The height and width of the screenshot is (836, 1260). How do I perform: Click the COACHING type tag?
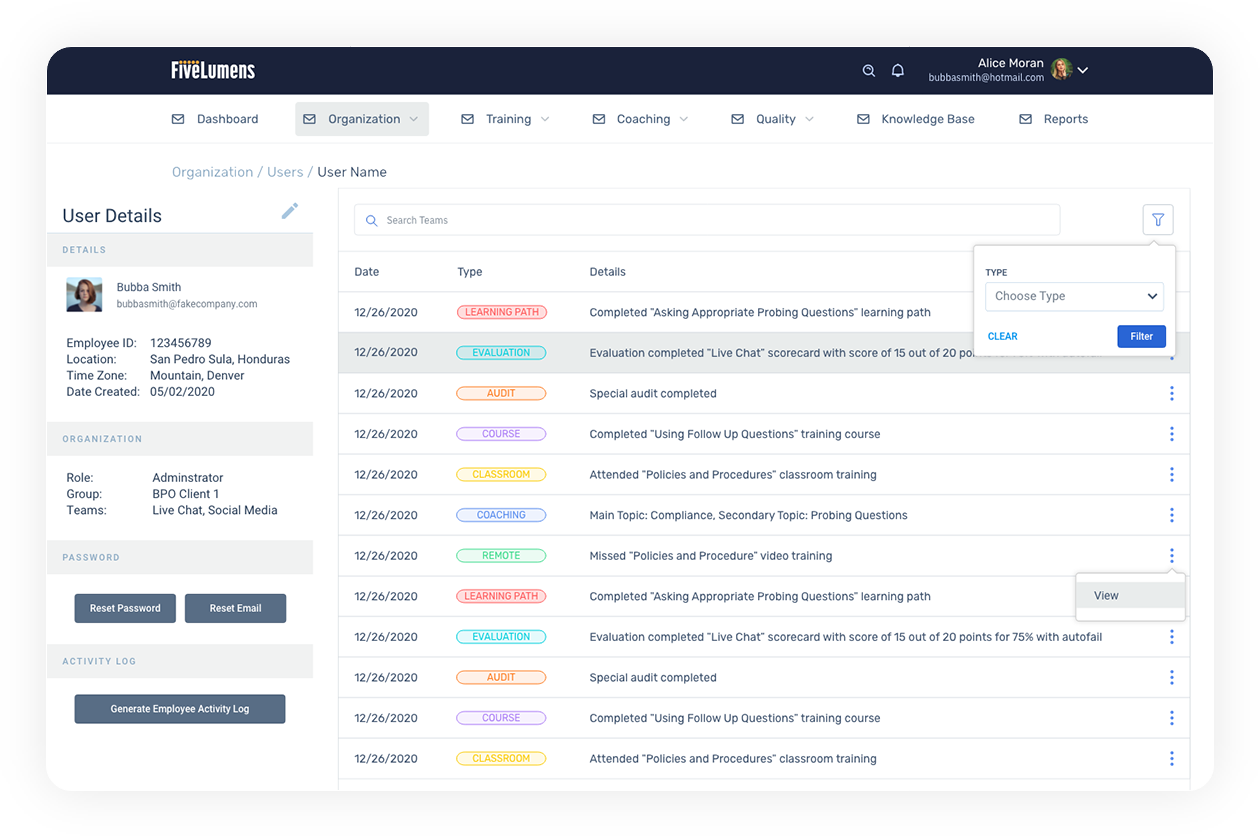tap(501, 515)
